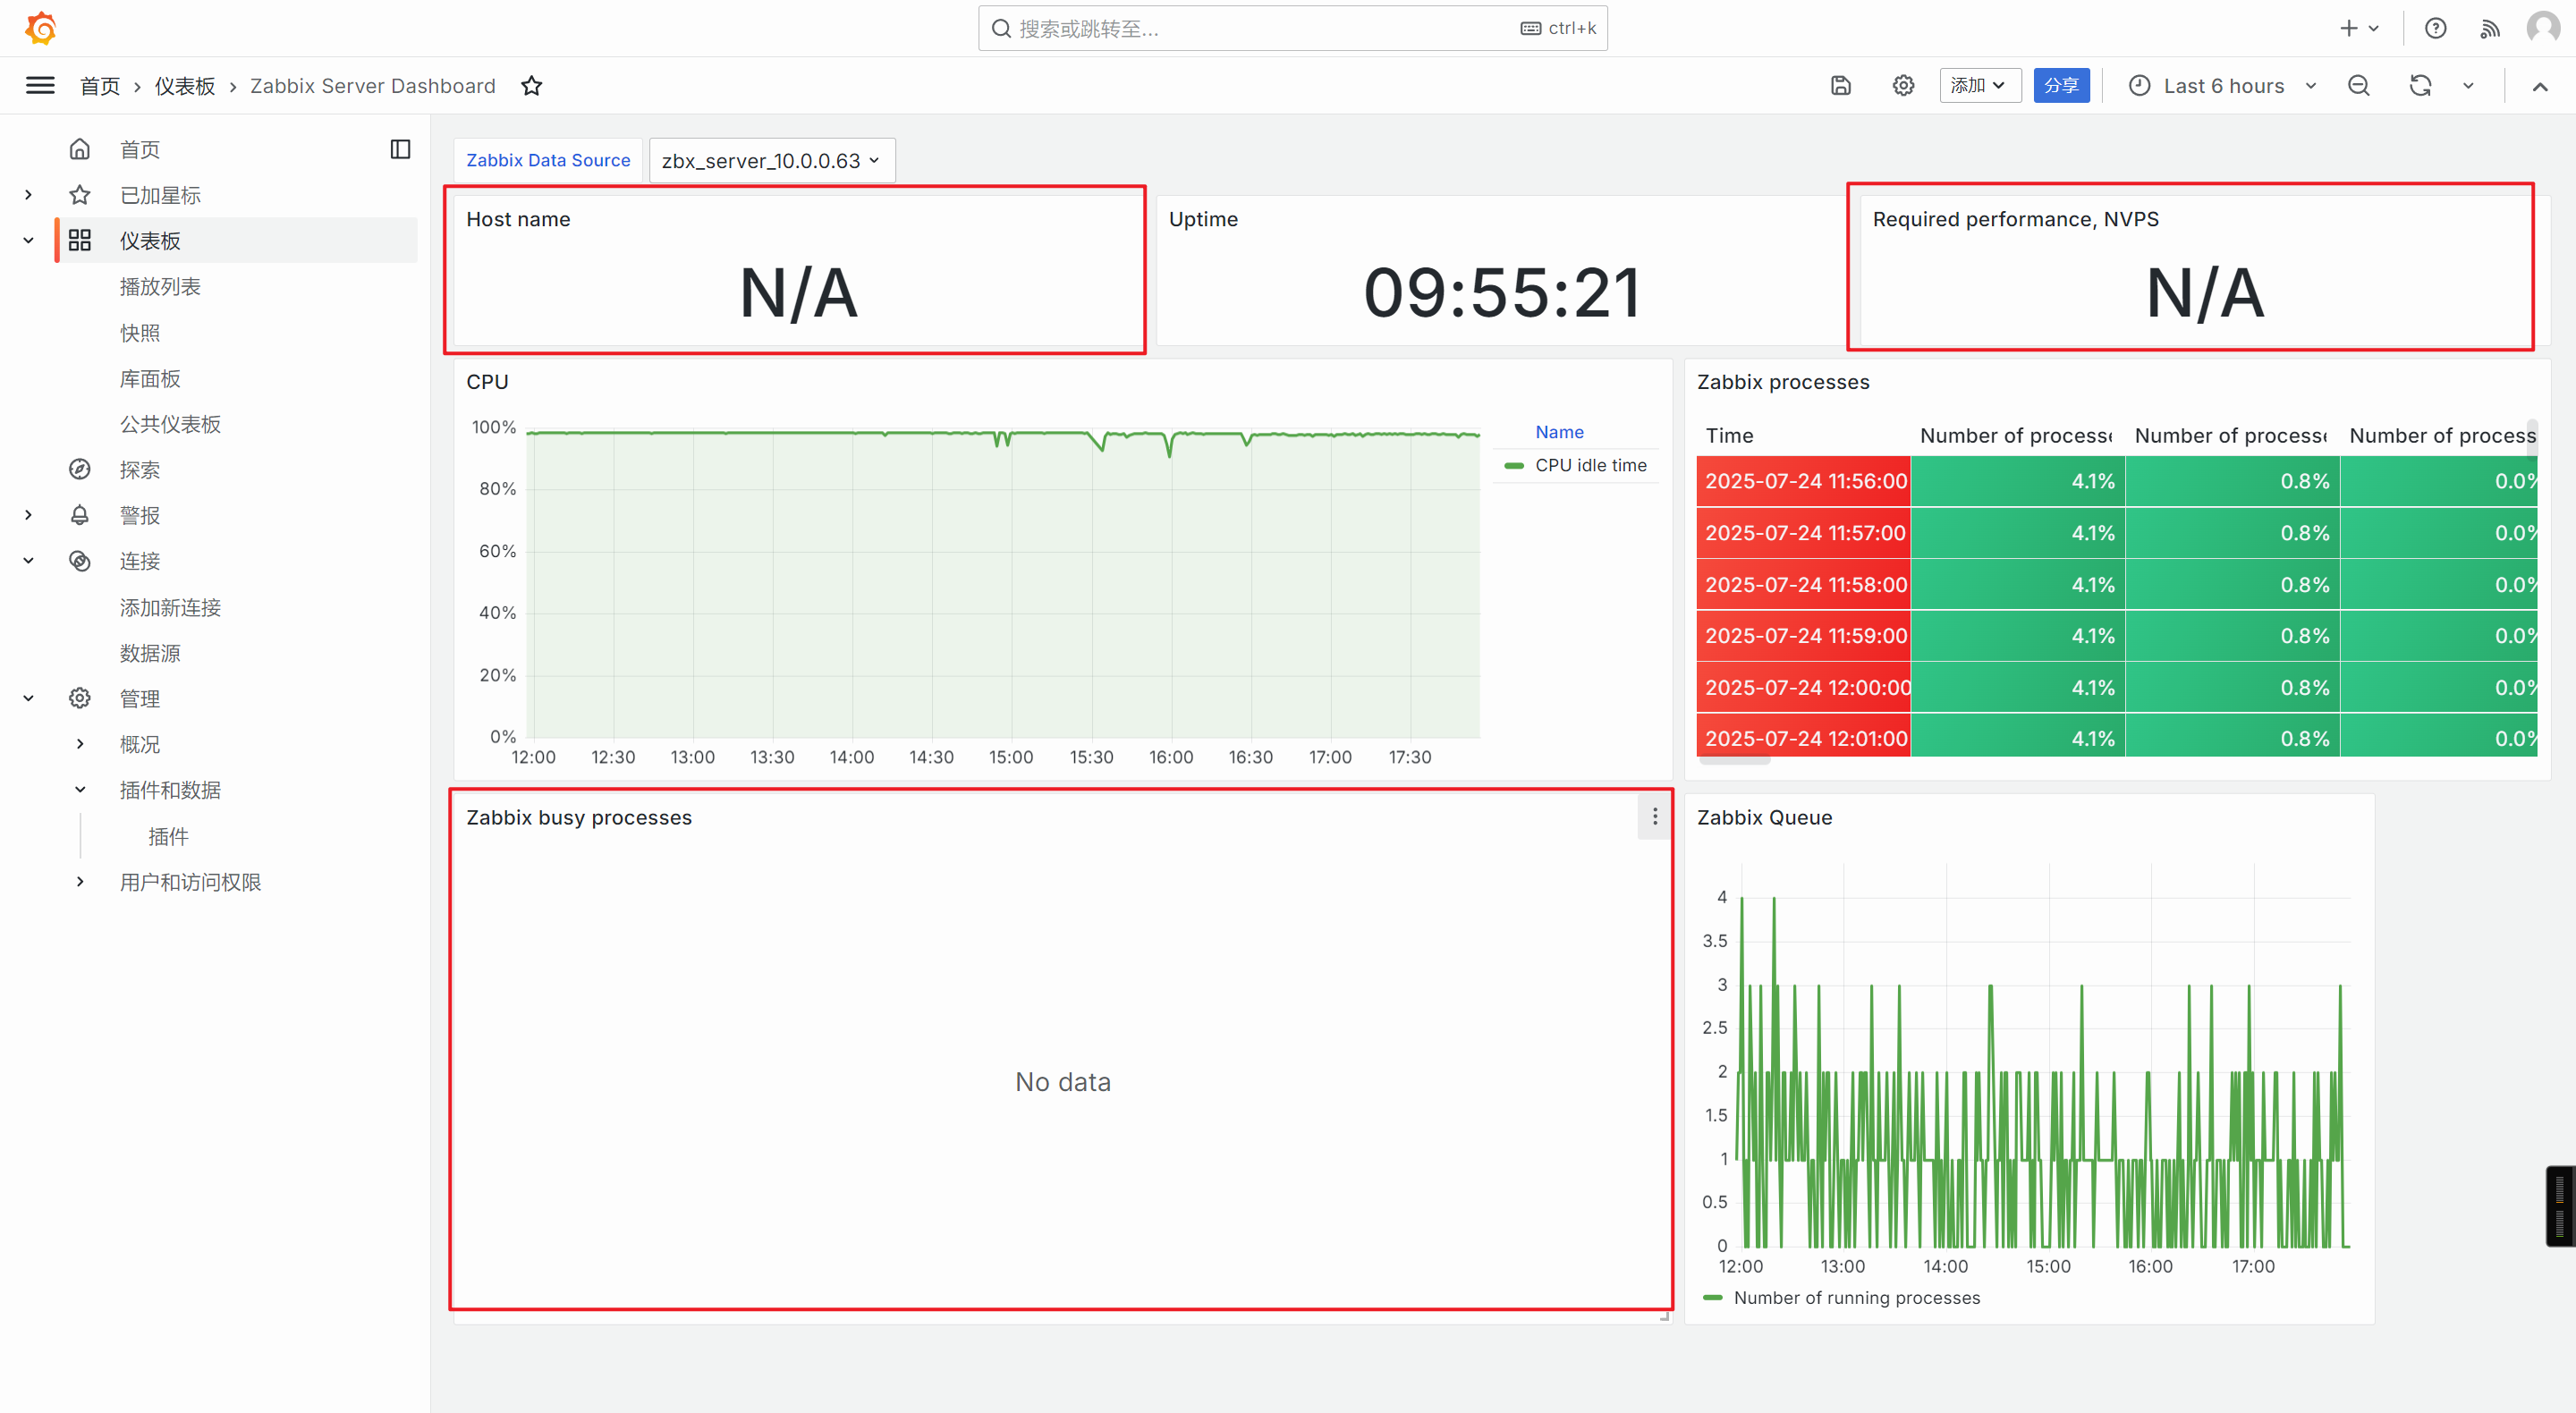Click the 2025-07-24 11:56:00 table cell
The width and height of the screenshot is (2576, 1413).
pos(1804,481)
